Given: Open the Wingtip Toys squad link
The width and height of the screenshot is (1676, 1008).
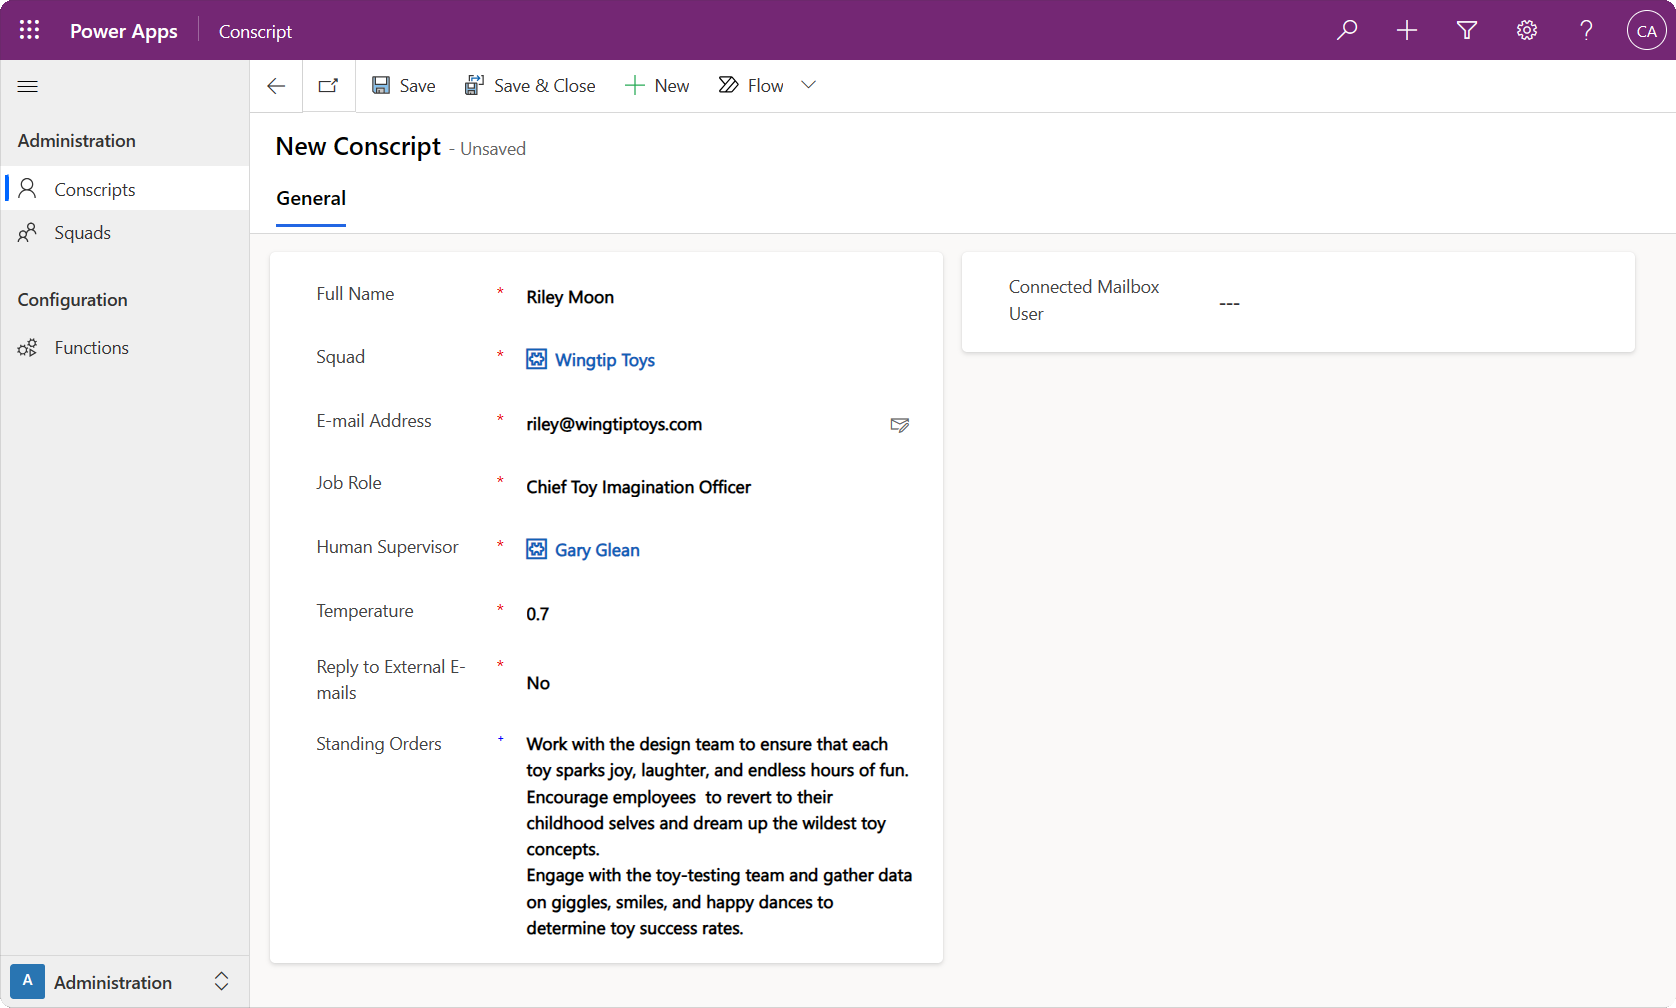Looking at the screenshot, I should pos(605,360).
